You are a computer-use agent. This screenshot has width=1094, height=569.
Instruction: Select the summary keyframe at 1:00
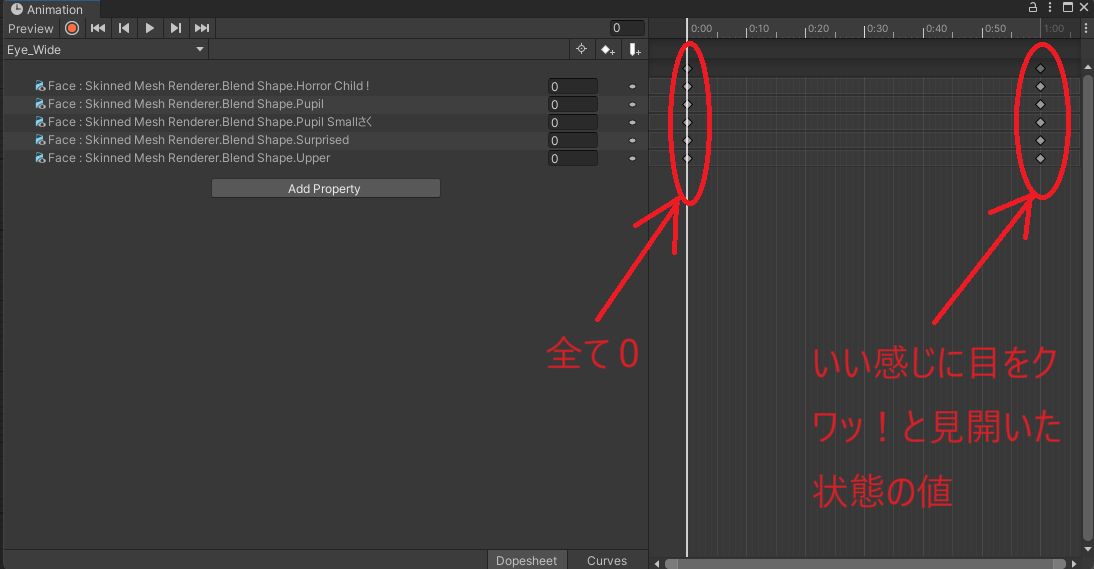coord(1040,68)
